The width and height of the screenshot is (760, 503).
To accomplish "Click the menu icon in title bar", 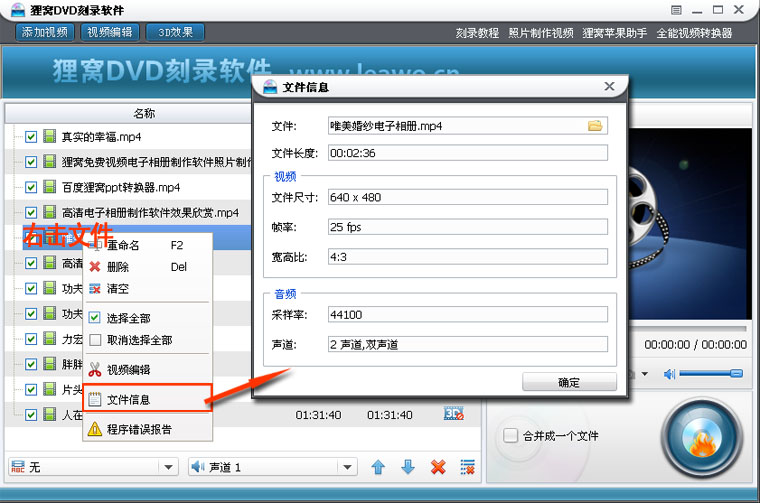I will point(676,10).
